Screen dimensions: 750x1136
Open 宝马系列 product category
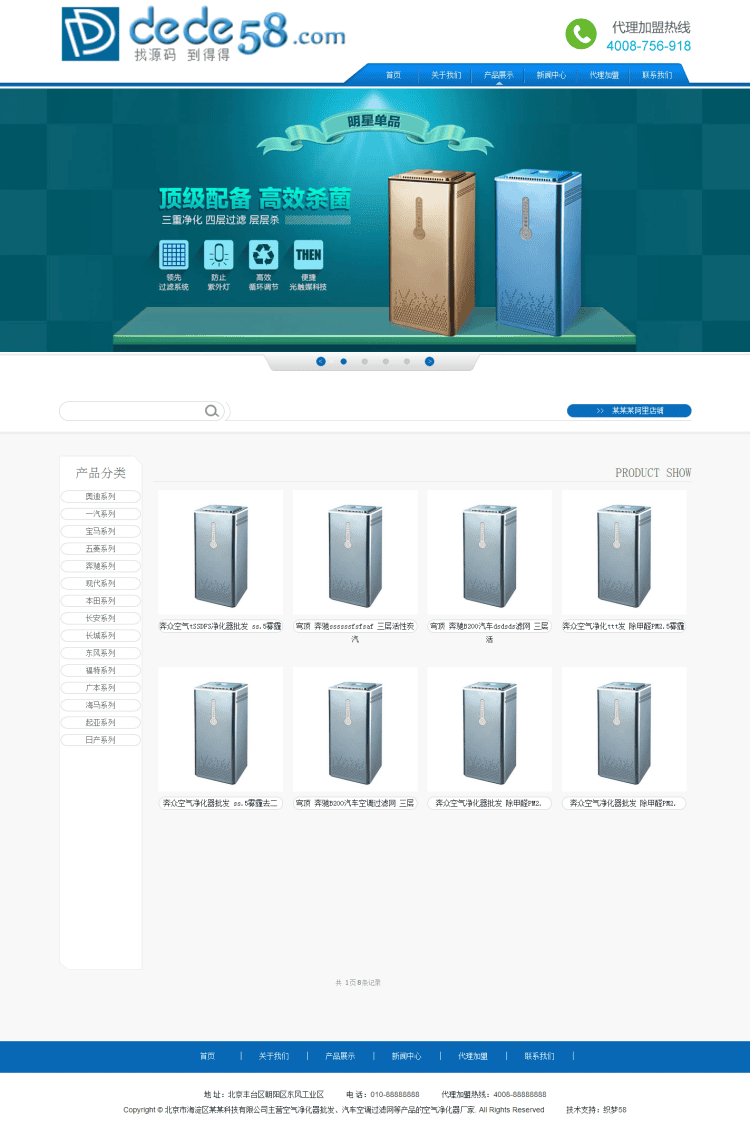point(100,531)
